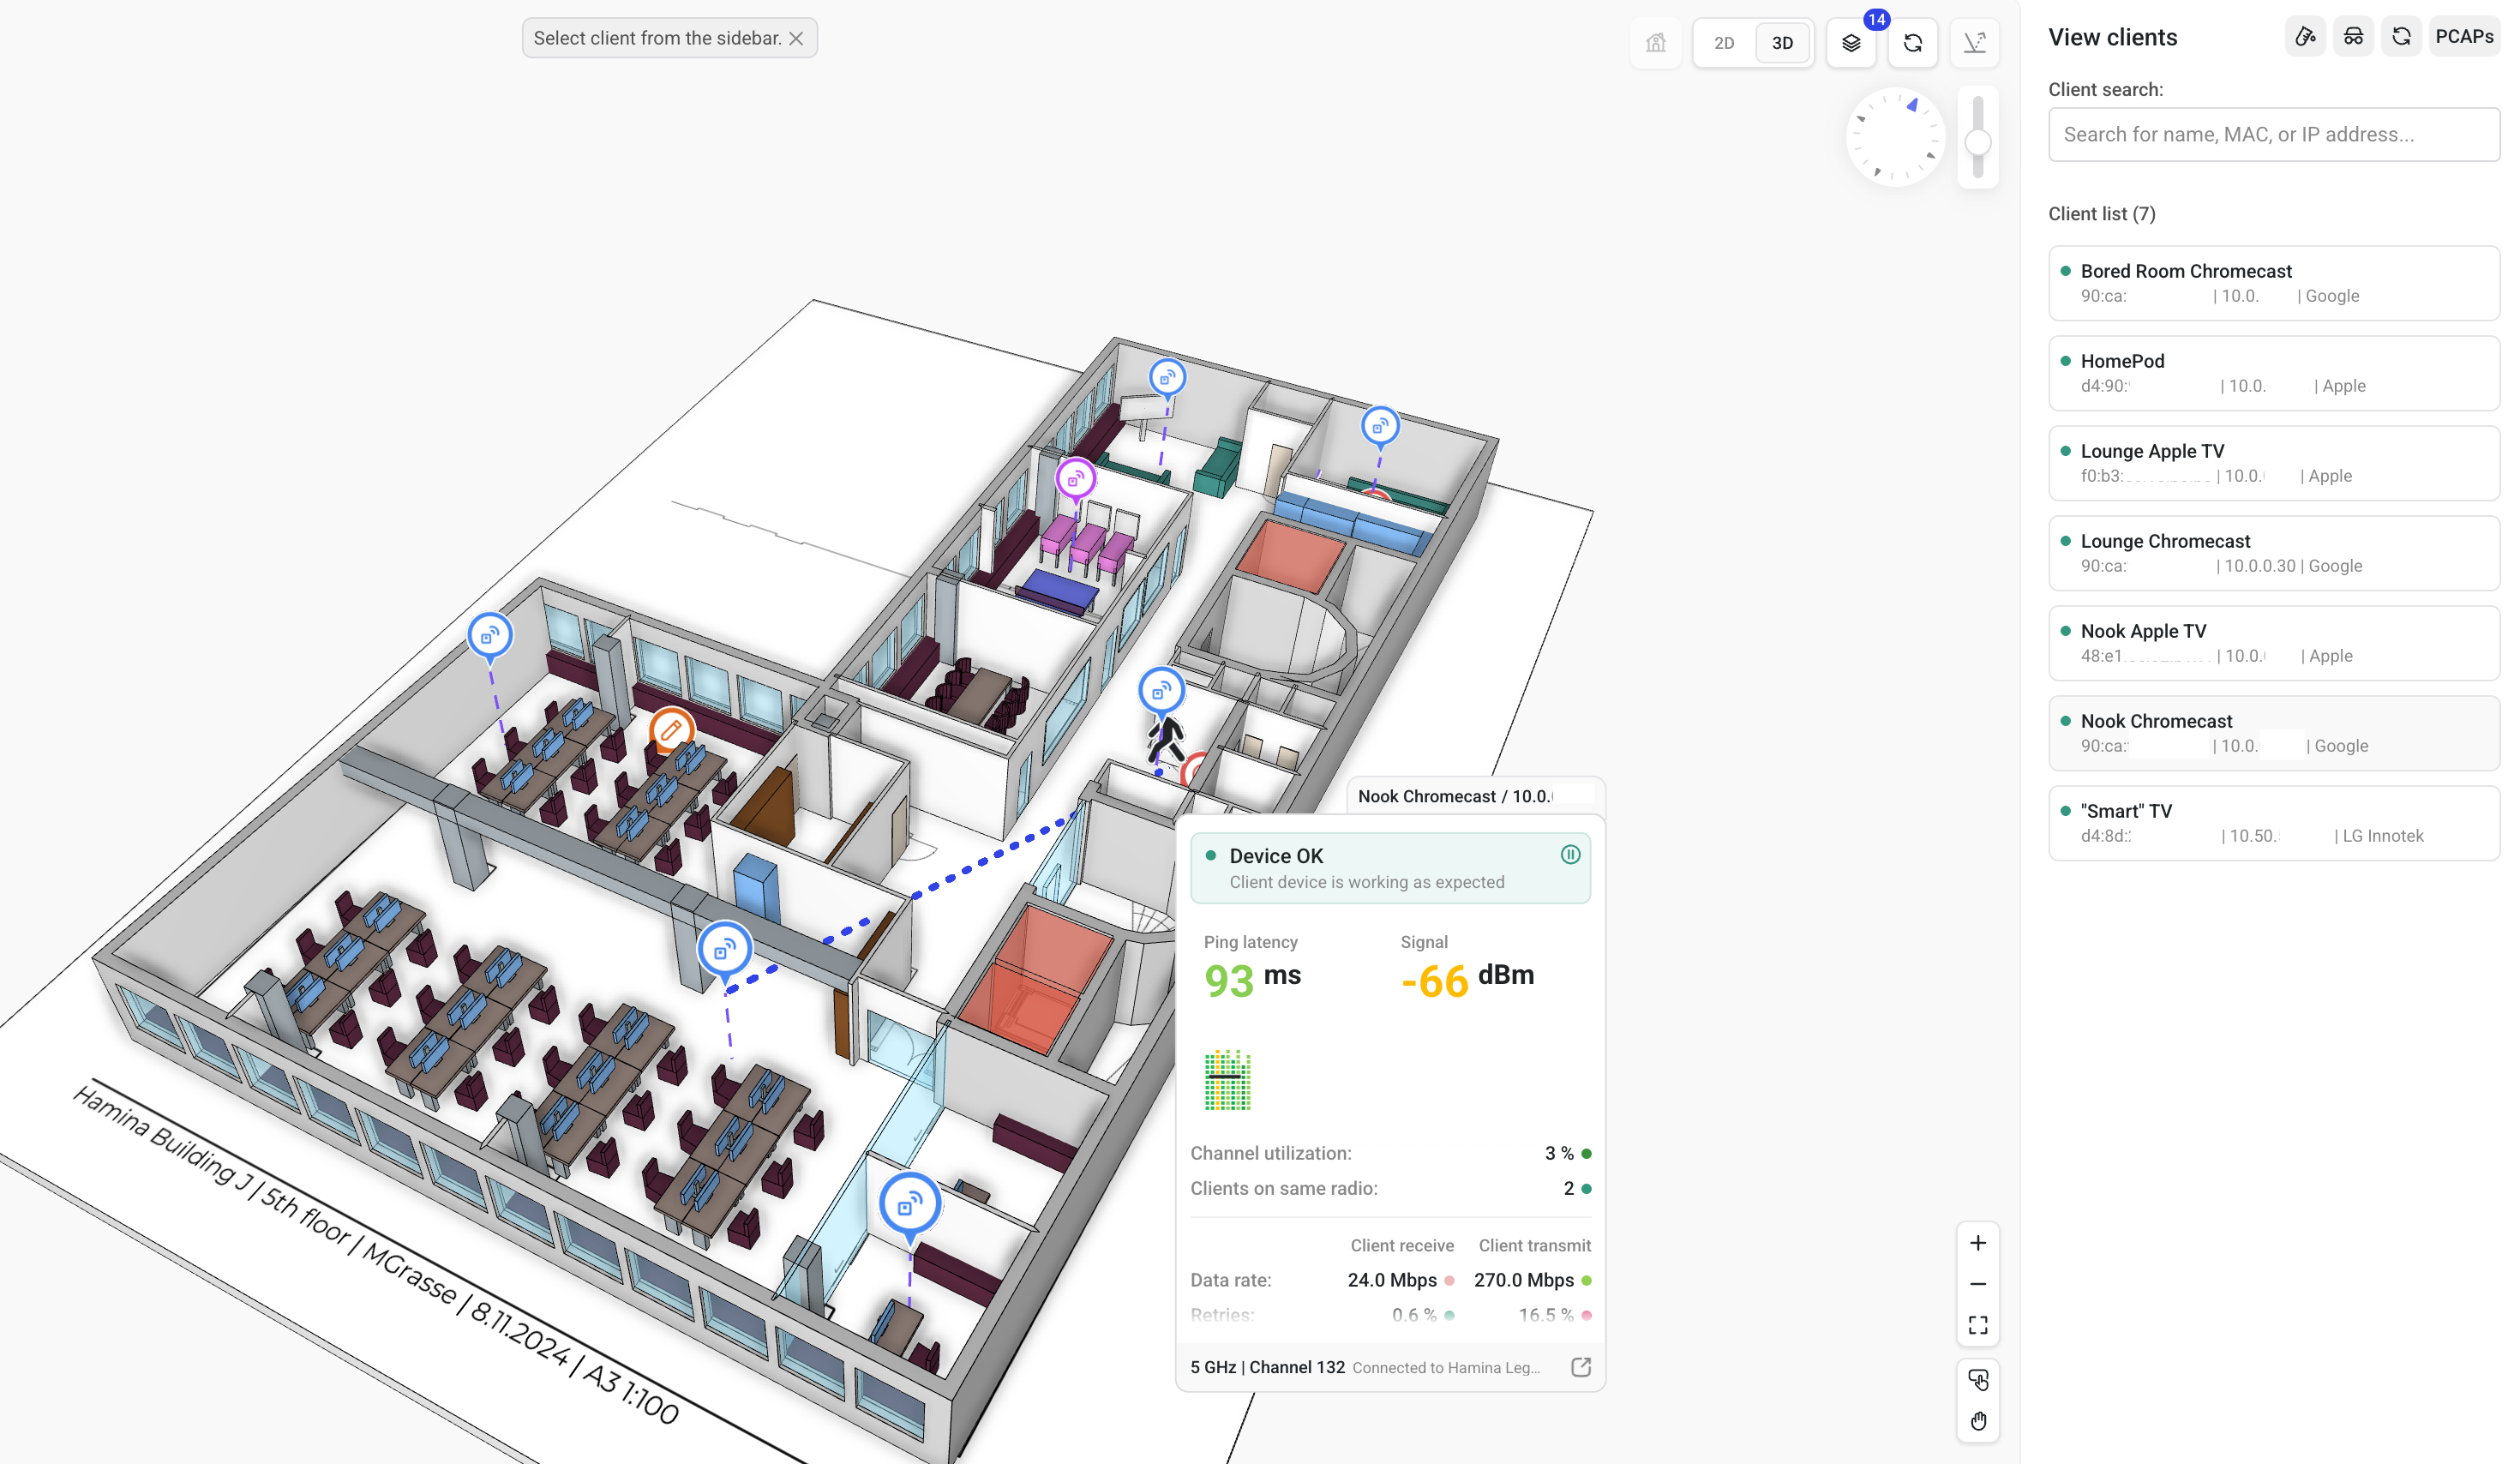Adjust the vertical tilt slider knob
The image size is (2520, 1464).
coord(1977,143)
